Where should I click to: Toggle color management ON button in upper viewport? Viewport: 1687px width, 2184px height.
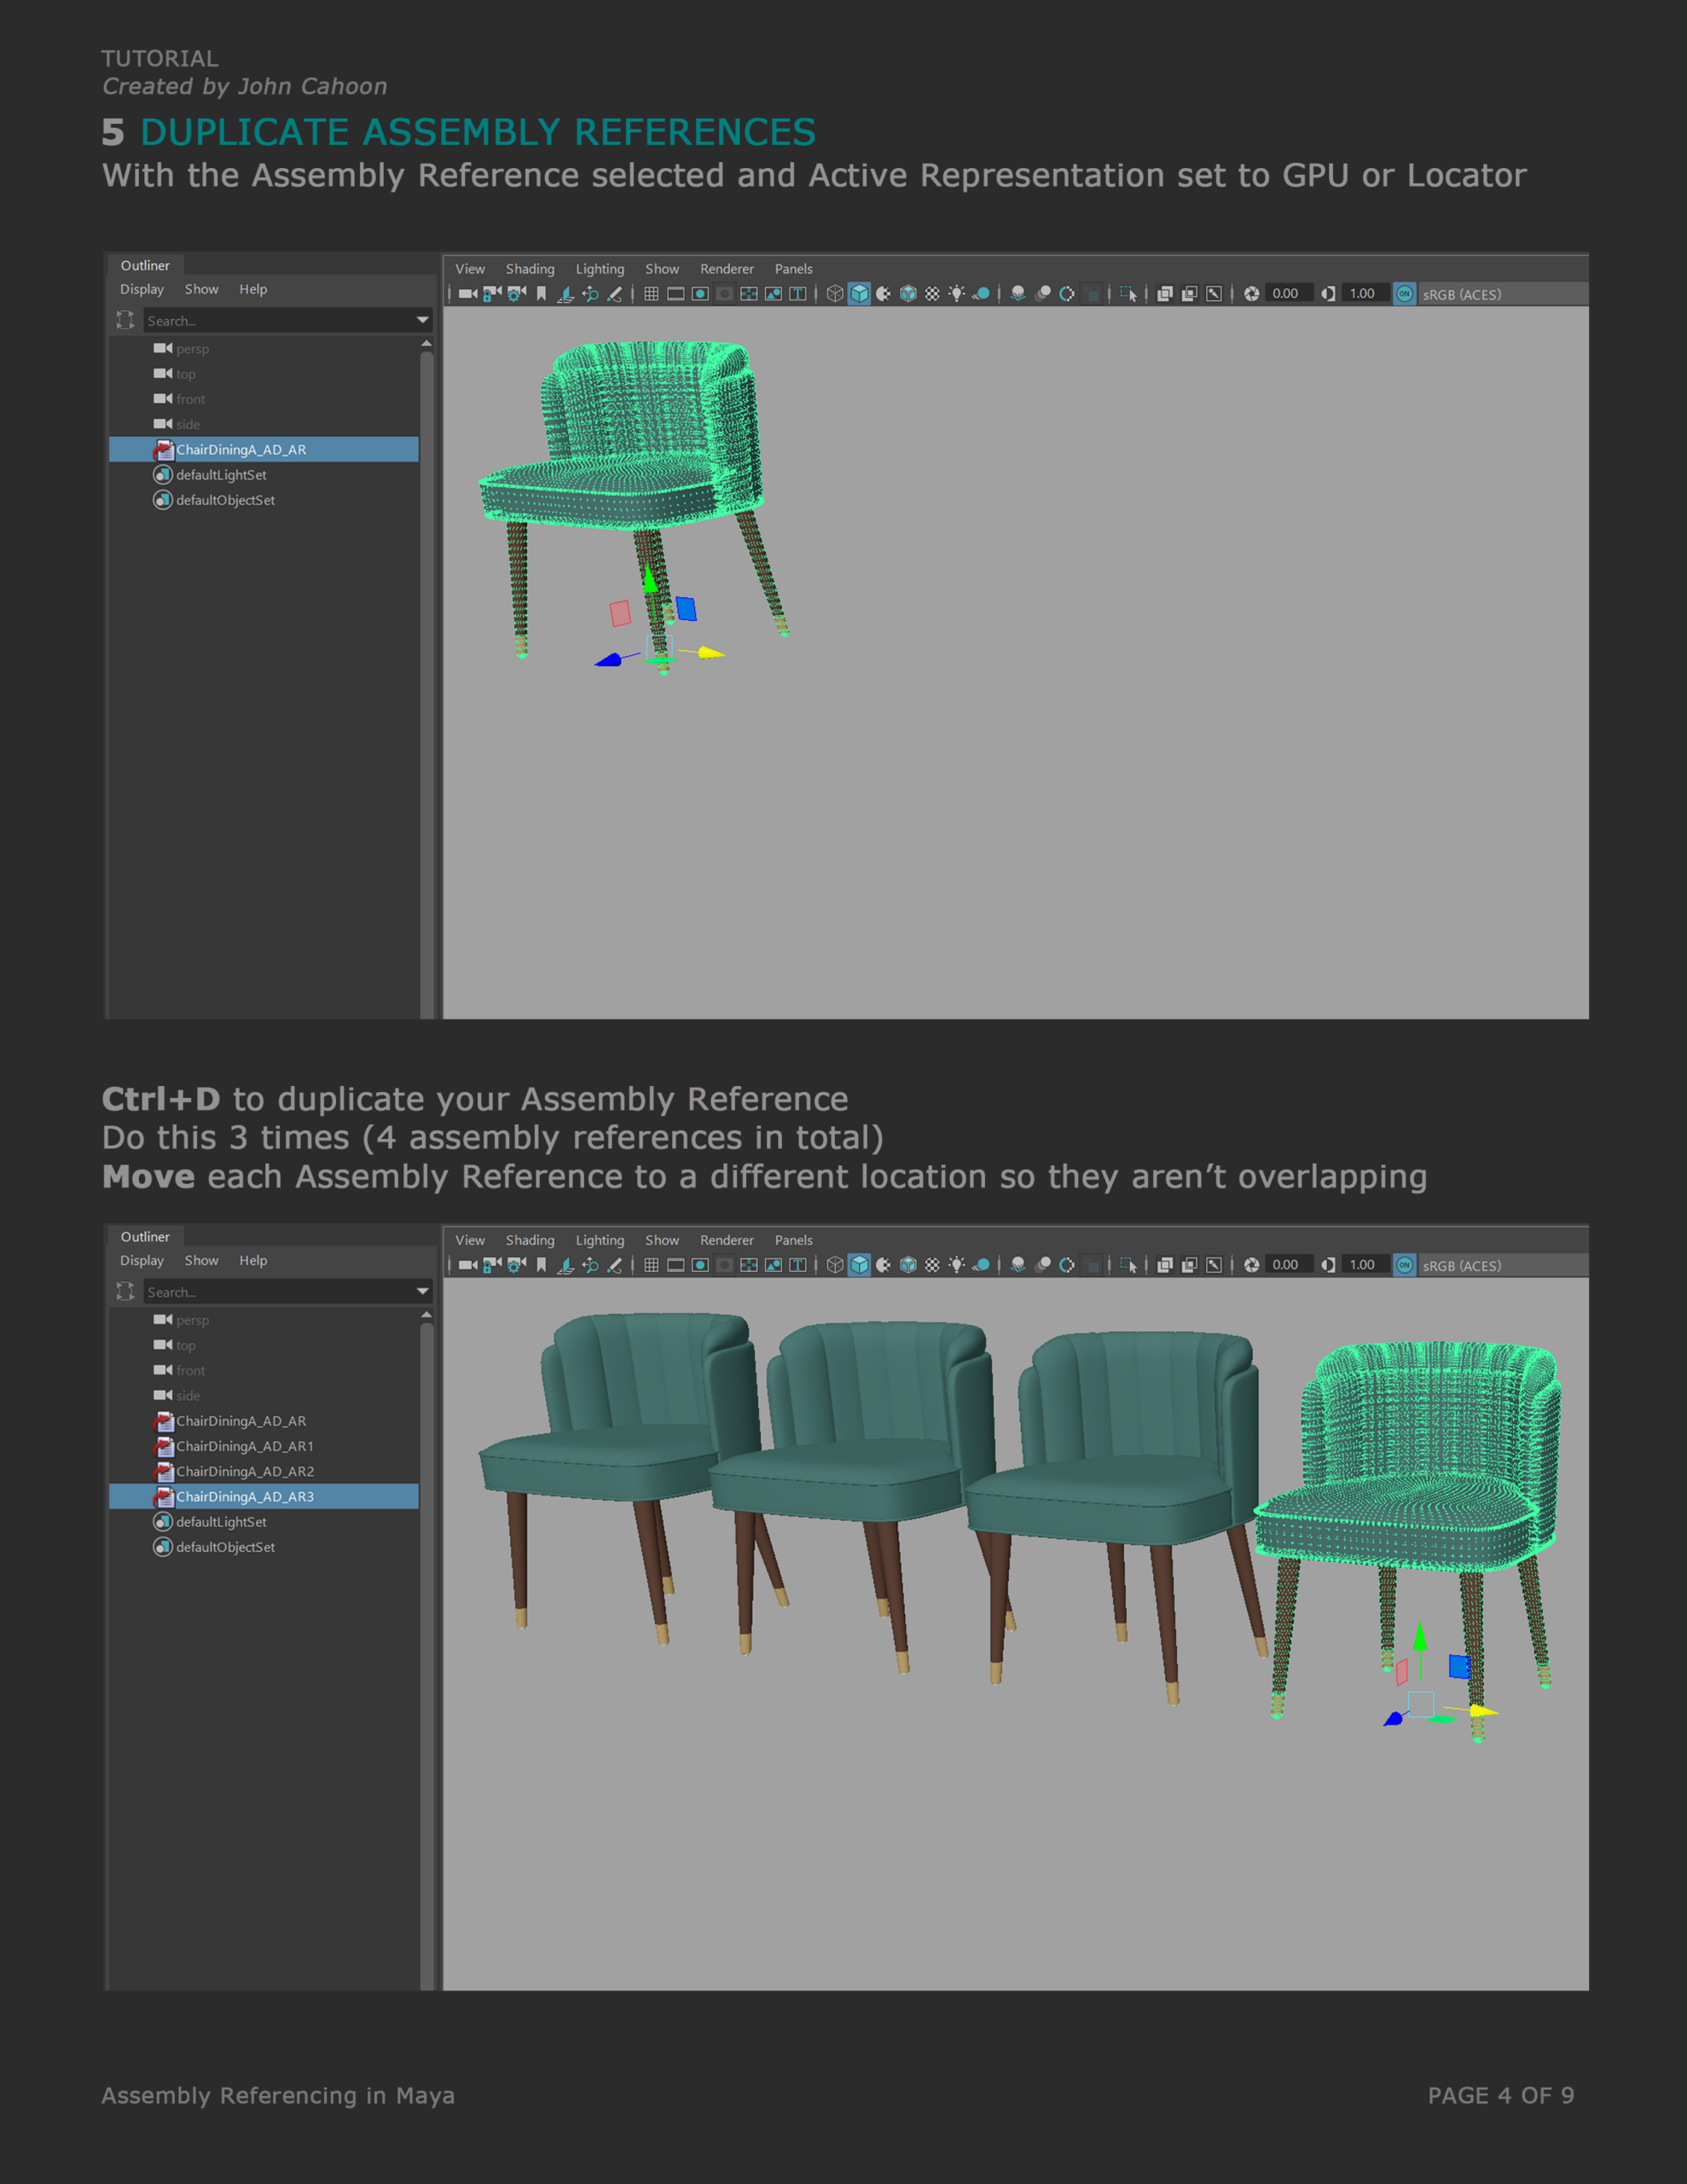pos(1404,294)
